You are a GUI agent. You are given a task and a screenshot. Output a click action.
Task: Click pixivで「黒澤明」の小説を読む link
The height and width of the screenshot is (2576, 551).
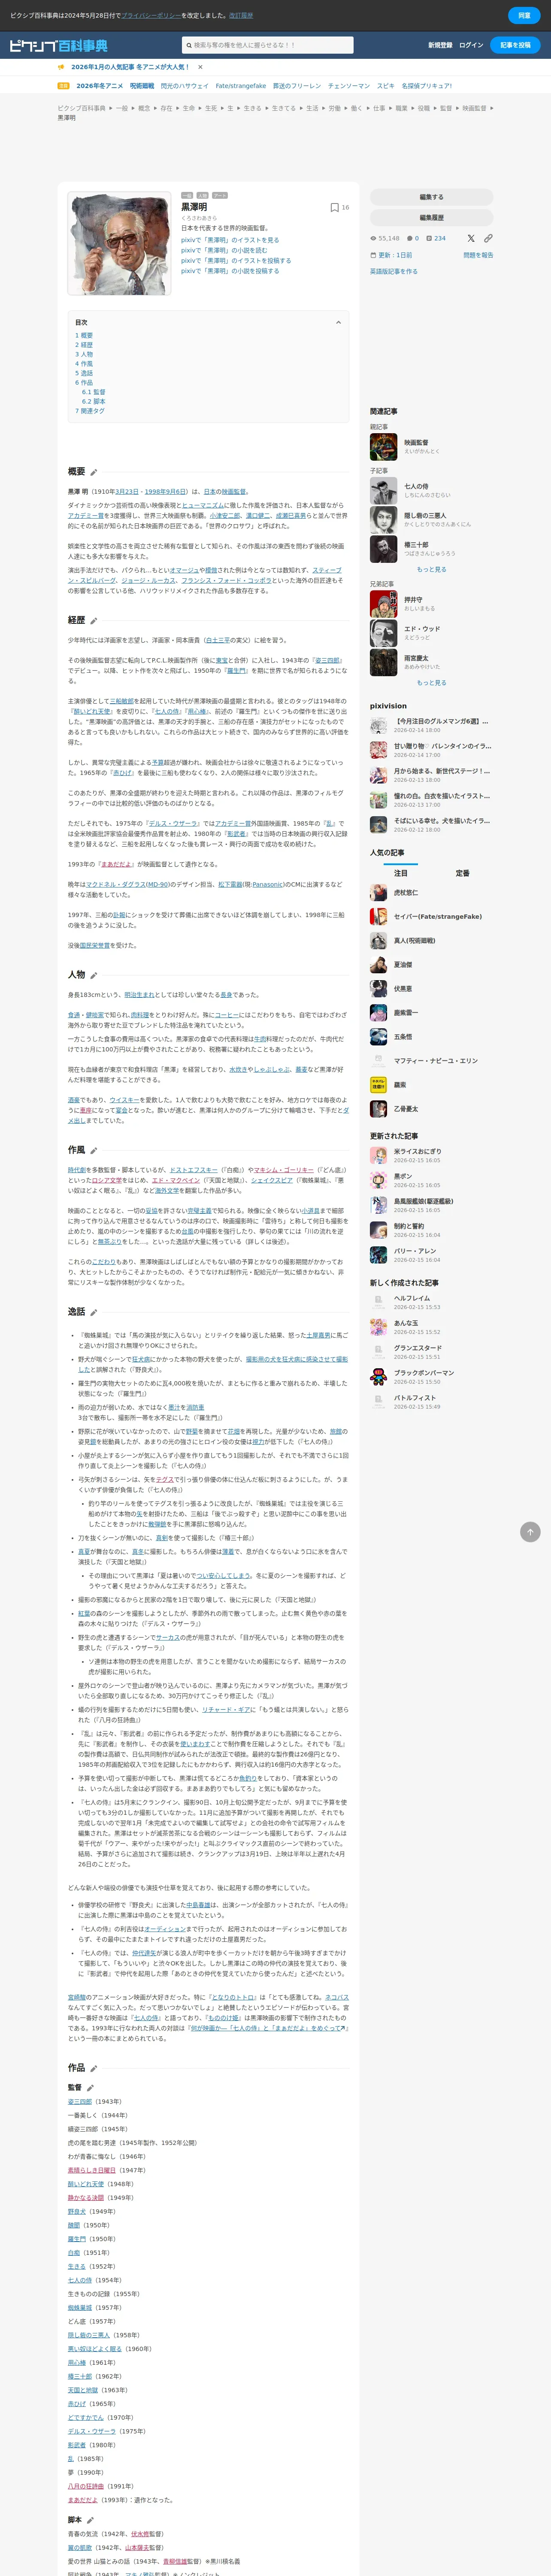point(224,250)
